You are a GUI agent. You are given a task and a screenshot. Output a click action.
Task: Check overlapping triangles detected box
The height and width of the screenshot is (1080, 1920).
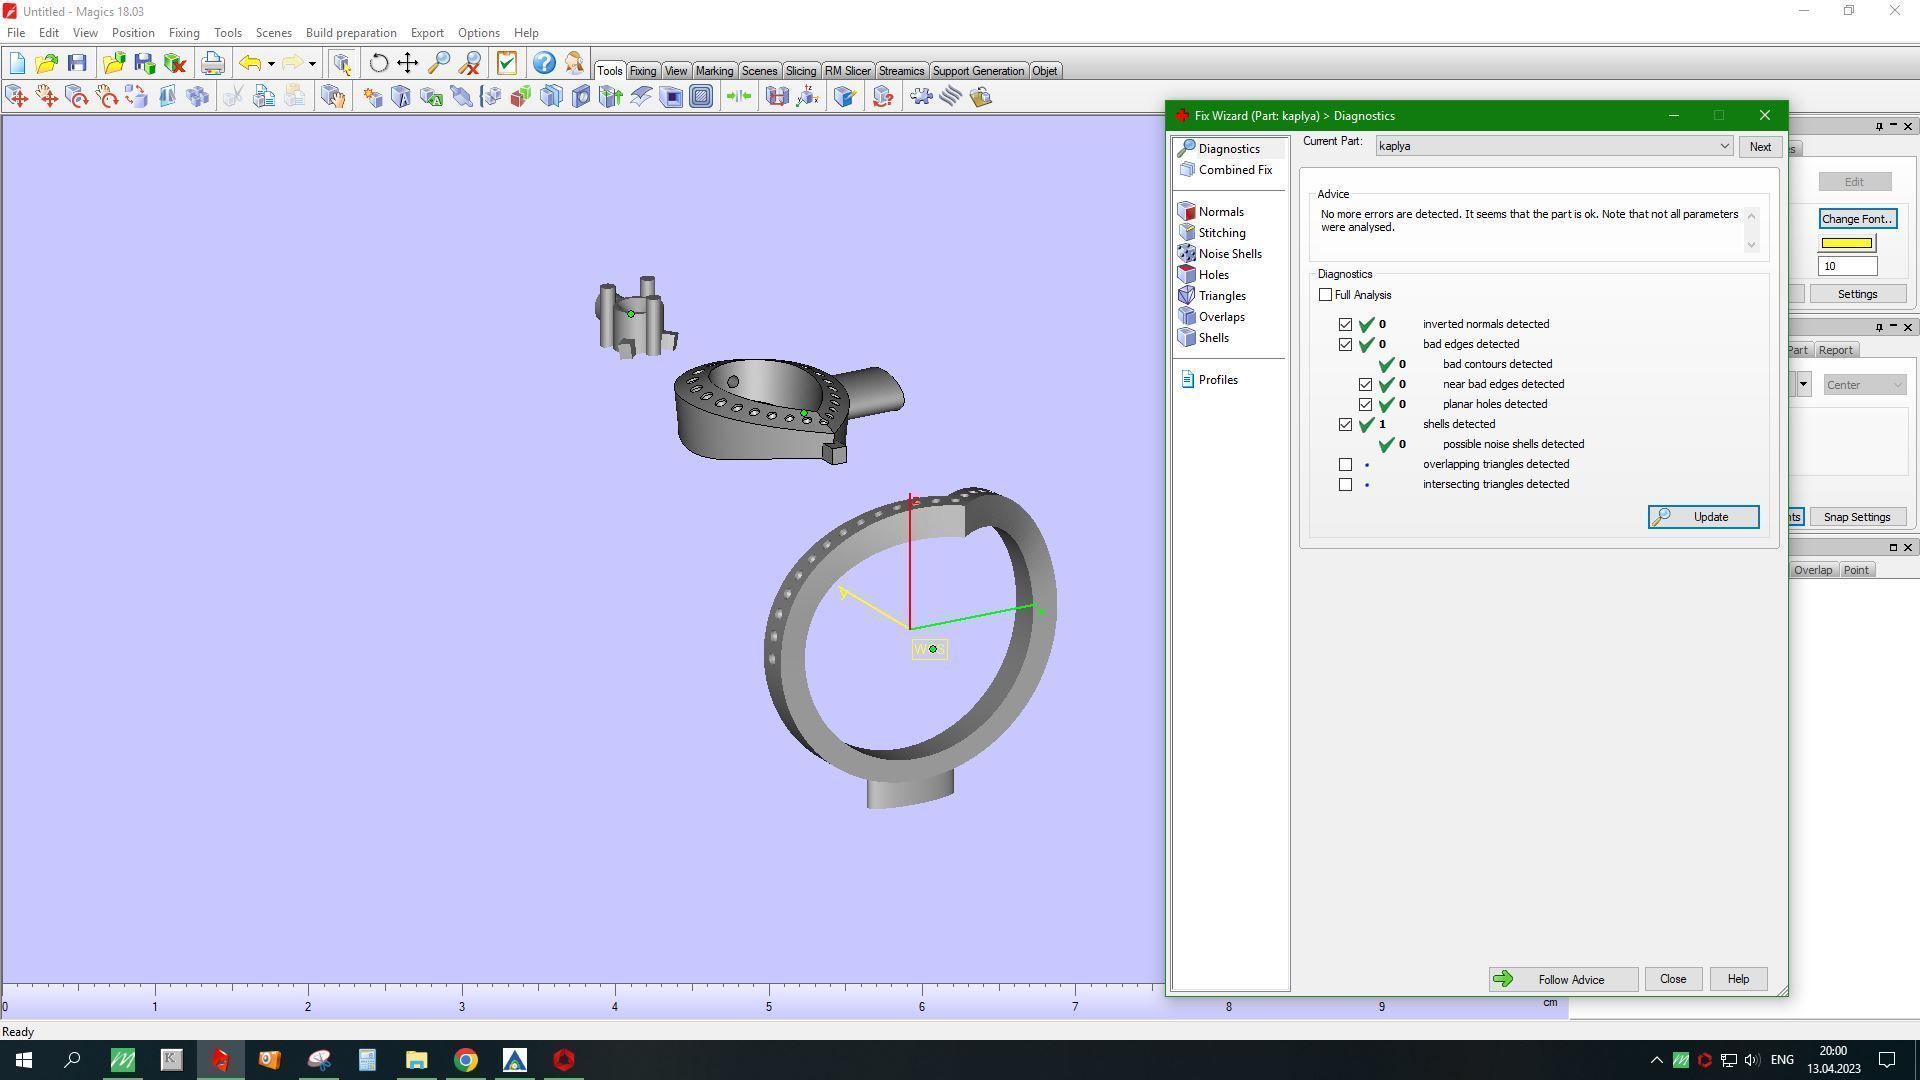pyautogui.click(x=1345, y=465)
